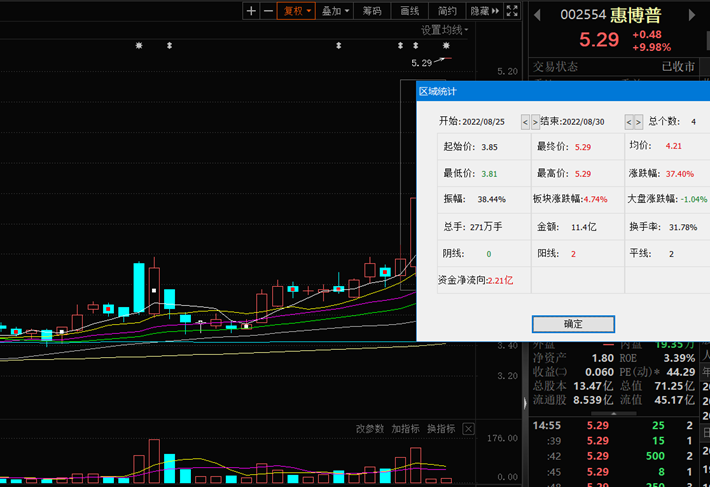
Task: Click the zoom in plus icon
Action: pos(251,11)
